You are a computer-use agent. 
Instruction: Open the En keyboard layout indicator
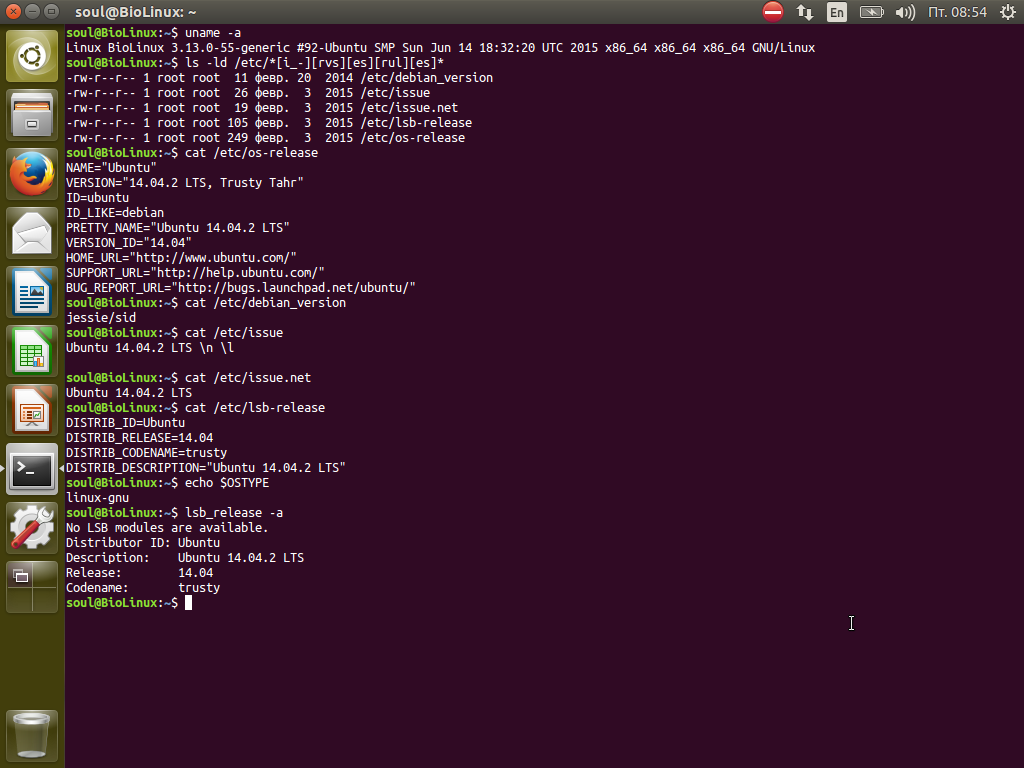pyautogui.click(x=837, y=12)
